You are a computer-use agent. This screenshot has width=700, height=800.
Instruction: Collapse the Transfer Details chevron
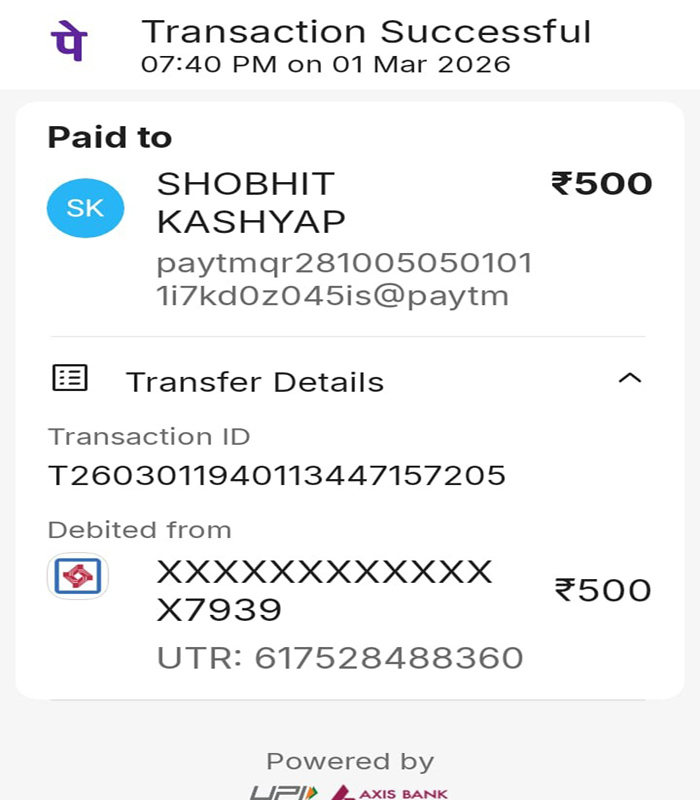click(630, 378)
